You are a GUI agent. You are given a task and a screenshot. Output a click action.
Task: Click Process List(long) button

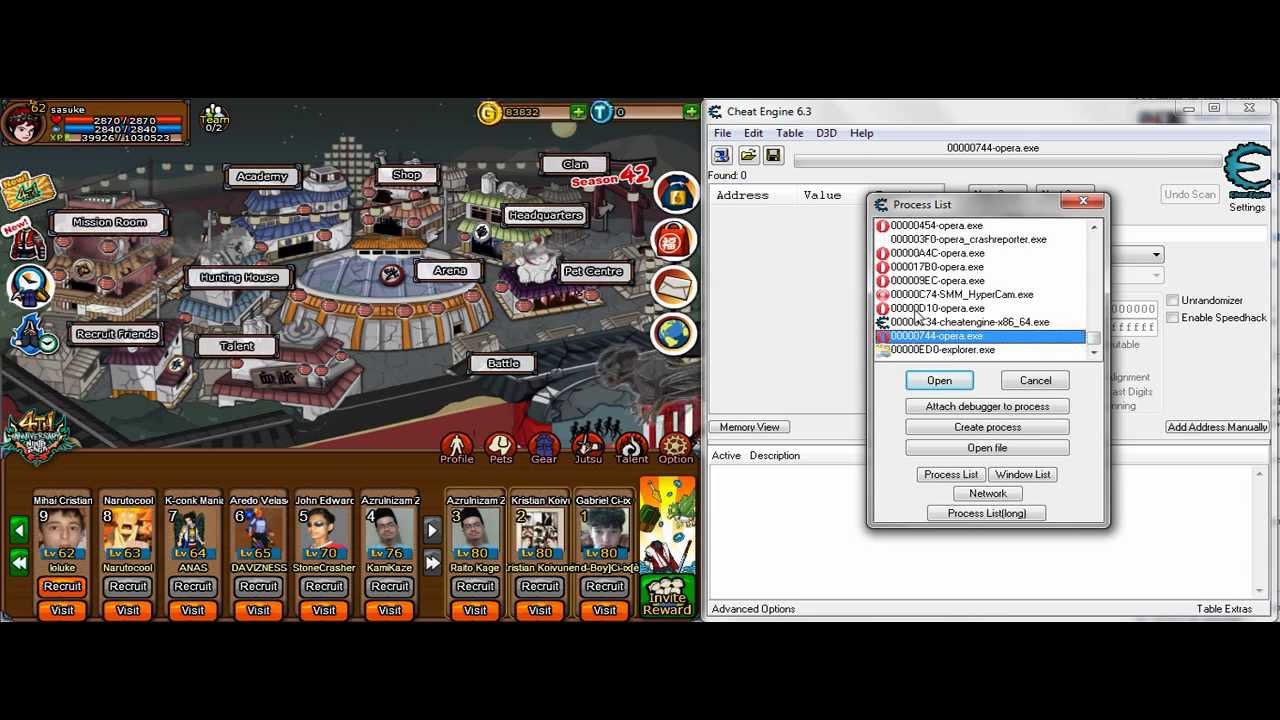pos(987,513)
